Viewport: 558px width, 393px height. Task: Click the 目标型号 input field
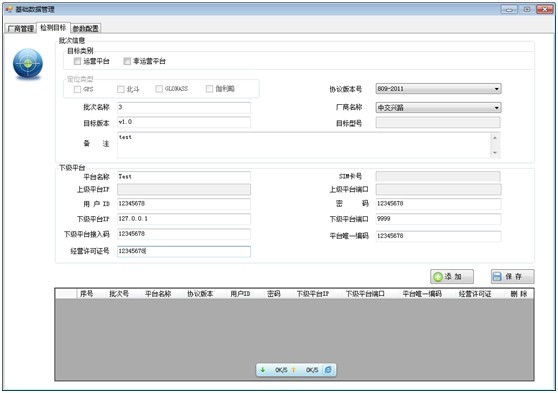click(x=438, y=123)
